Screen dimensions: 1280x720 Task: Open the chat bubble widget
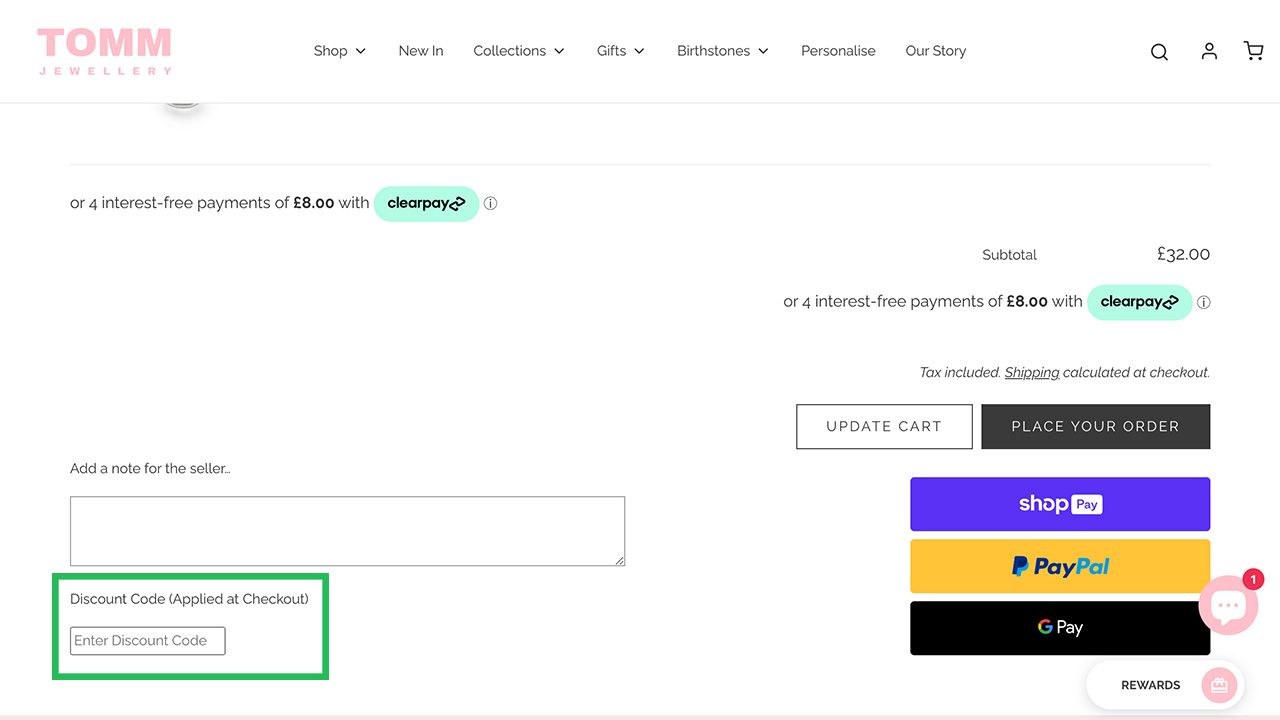1228,605
